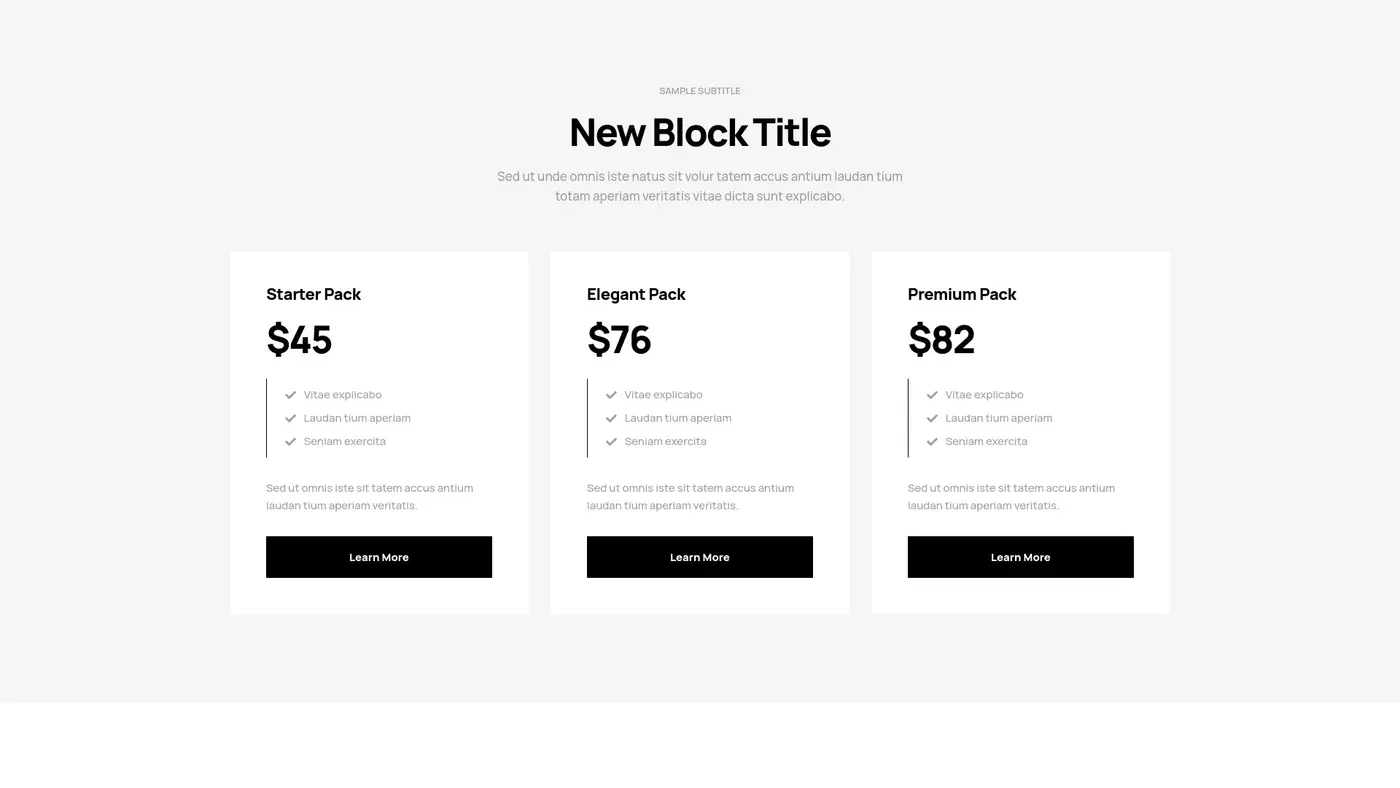Click the checkmark beside Seniam exercita in Elegant Pack

[610, 441]
